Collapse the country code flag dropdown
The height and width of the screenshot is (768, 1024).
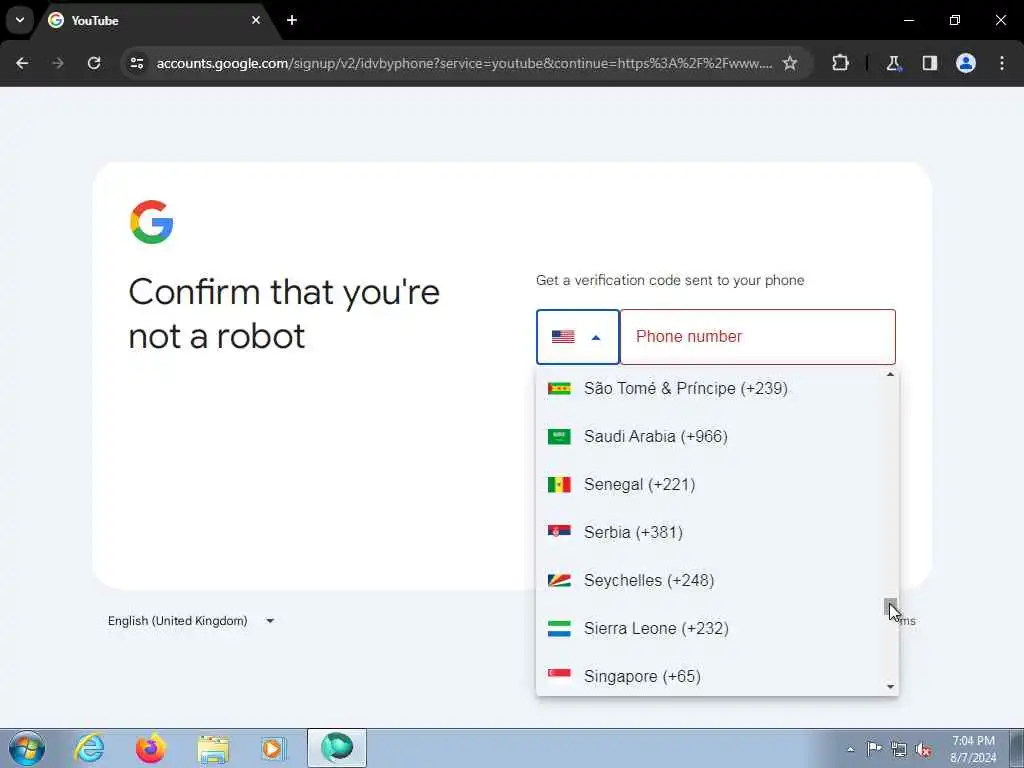pos(578,337)
